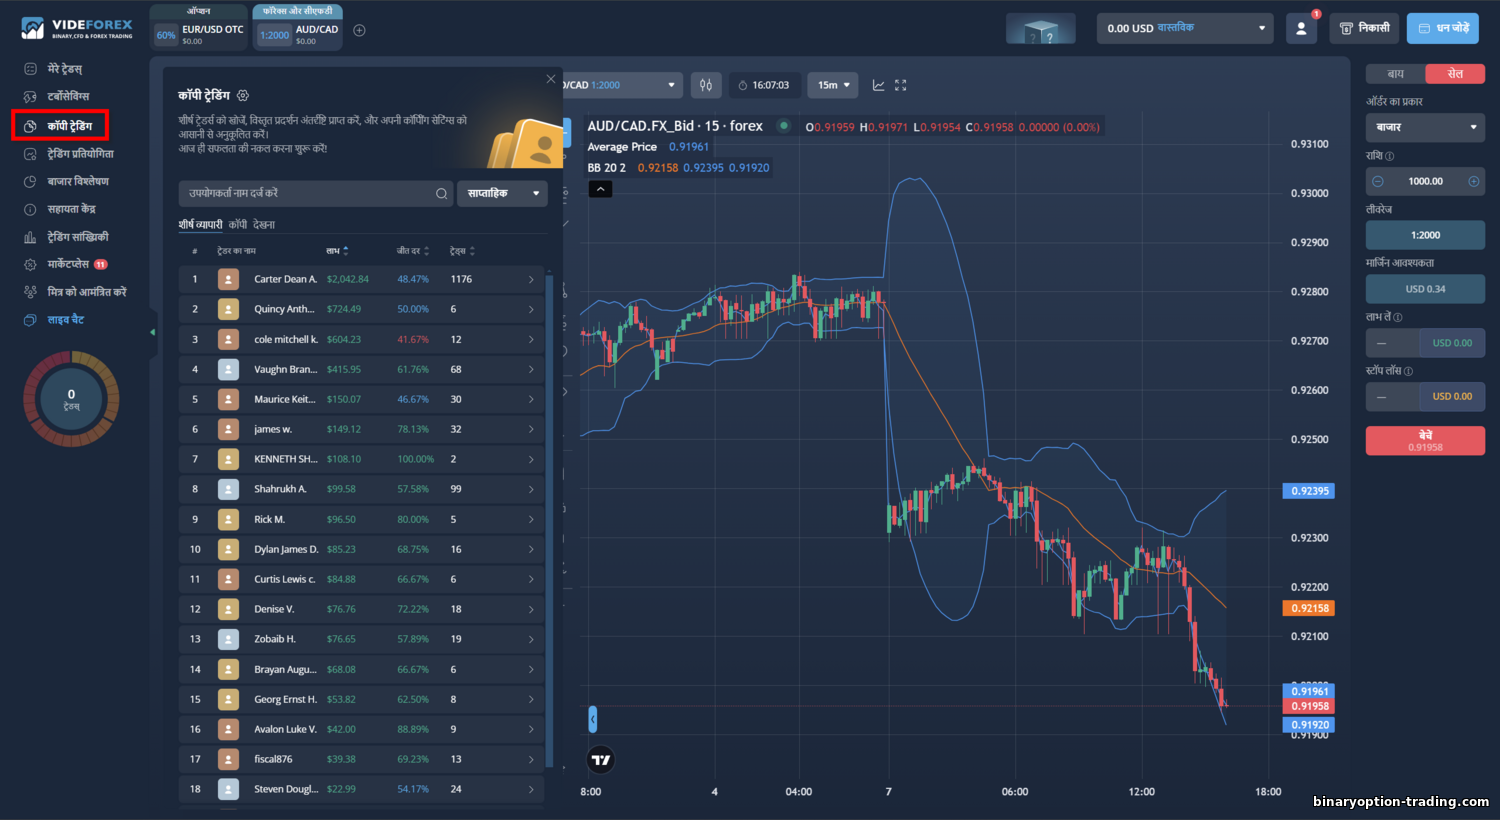Expand the 15m timeframe dropdown
The width and height of the screenshot is (1500, 820).
[x=833, y=85]
